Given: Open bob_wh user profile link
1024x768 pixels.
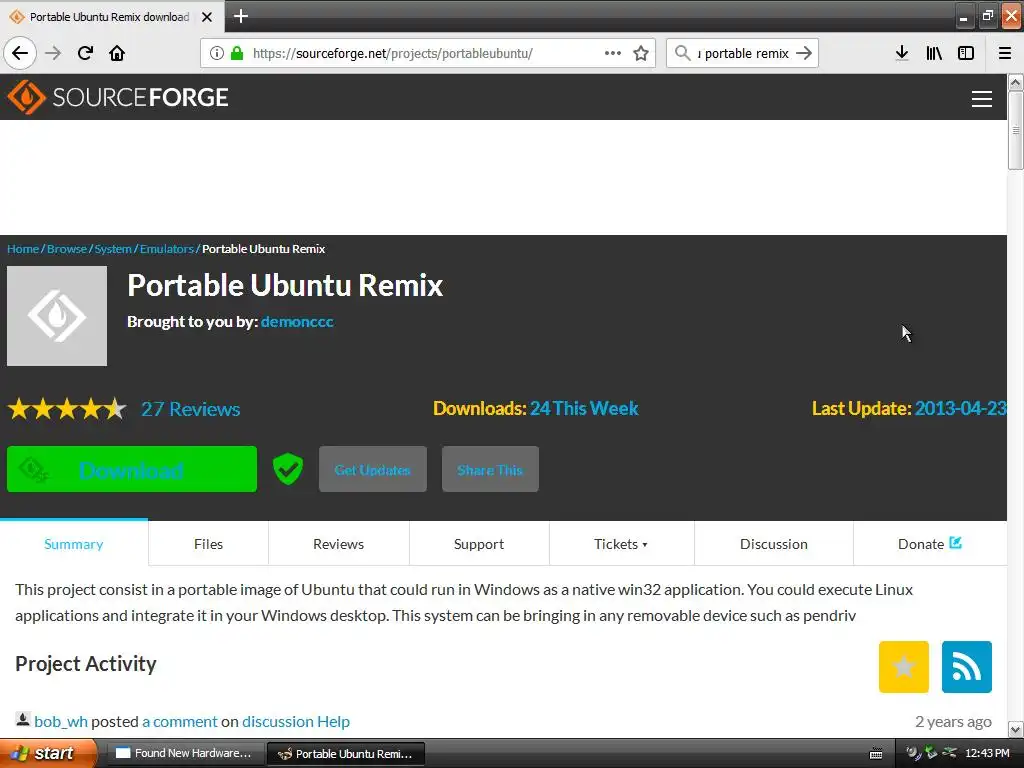Looking at the screenshot, I should point(61,722).
